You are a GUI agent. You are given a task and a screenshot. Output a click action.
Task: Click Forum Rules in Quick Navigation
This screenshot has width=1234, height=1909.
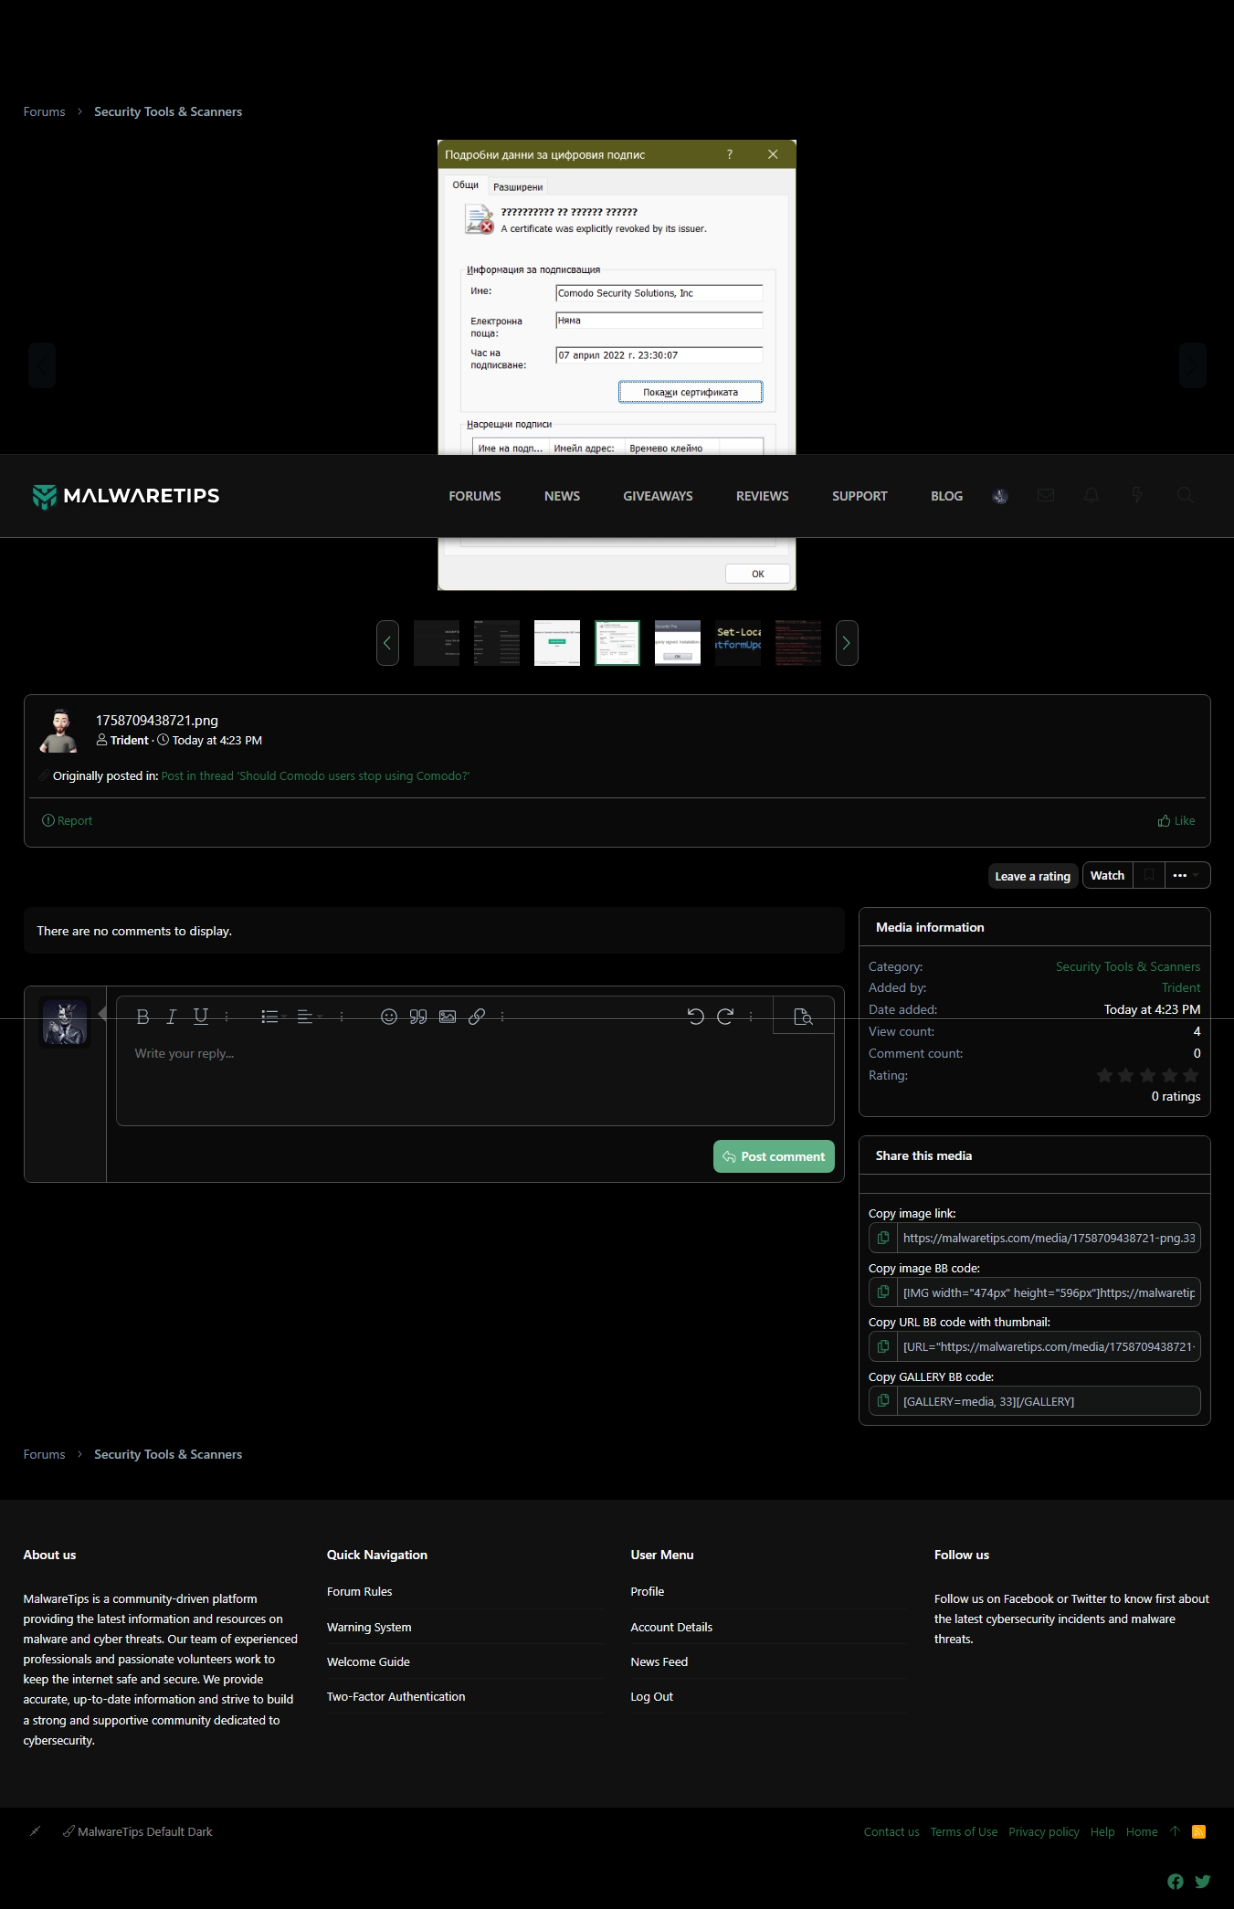[359, 1592]
